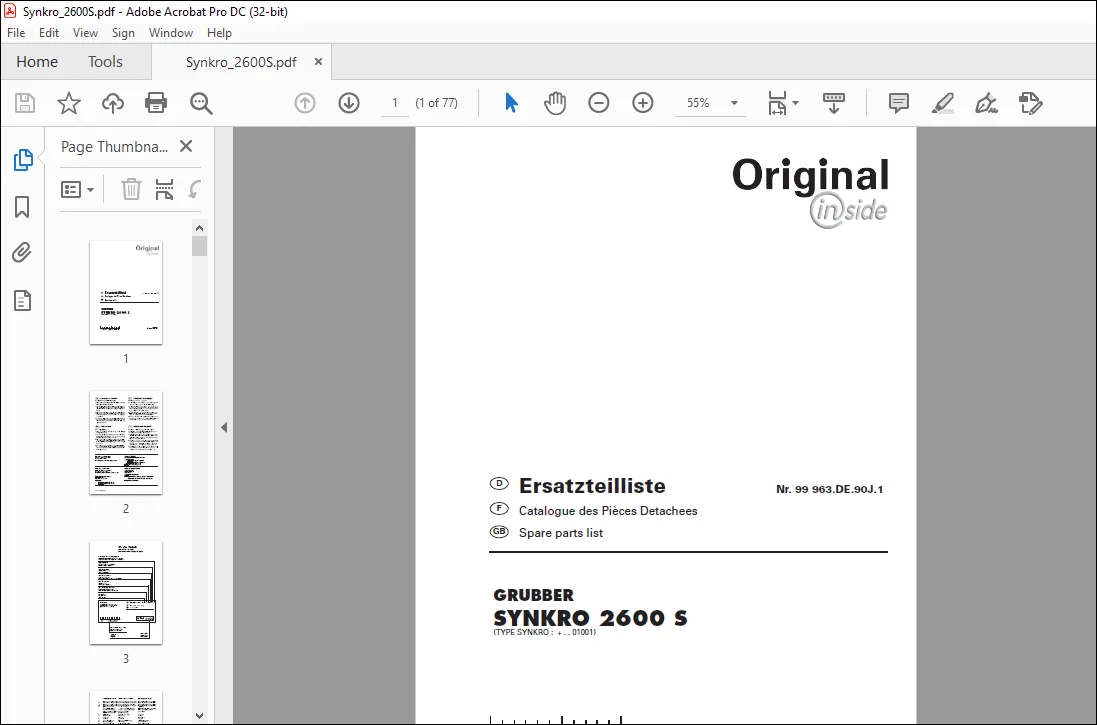
Task: Zoom in with the plus button
Action: (642, 103)
